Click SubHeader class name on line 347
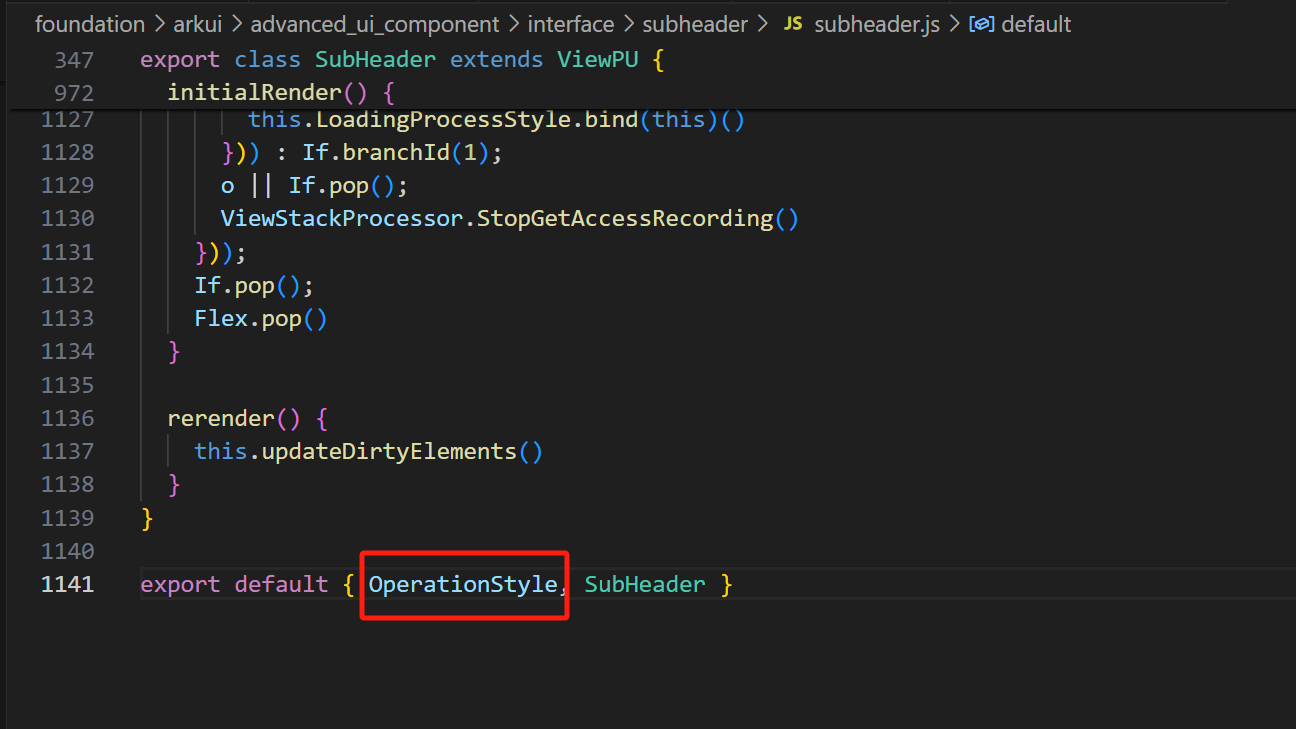The width and height of the screenshot is (1296, 729). [x=375, y=60]
